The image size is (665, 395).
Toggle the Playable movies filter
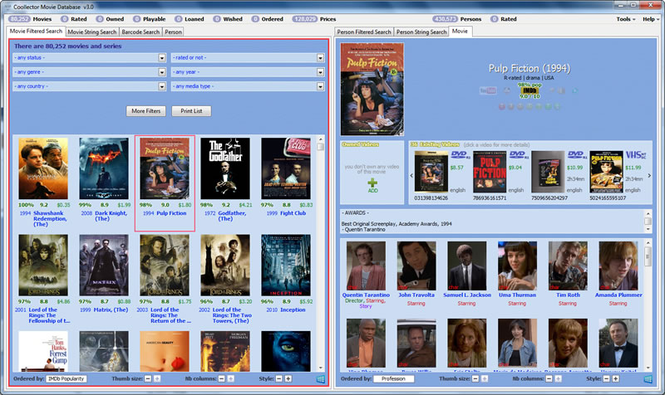click(149, 19)
